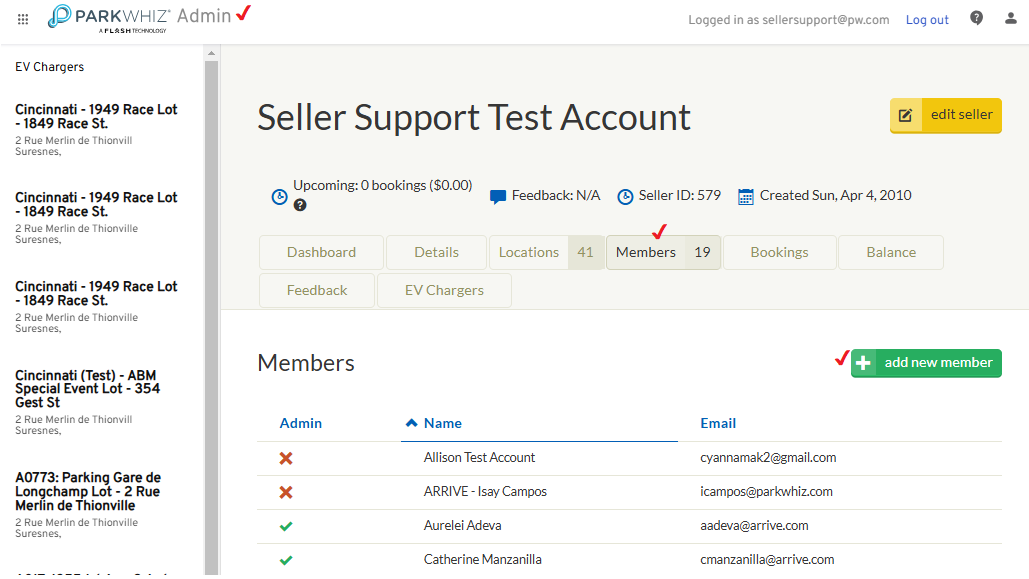Click the sidebar vertical scrollbar track
The height and width of the screenshot is (579, 1029).
point(211,318)
